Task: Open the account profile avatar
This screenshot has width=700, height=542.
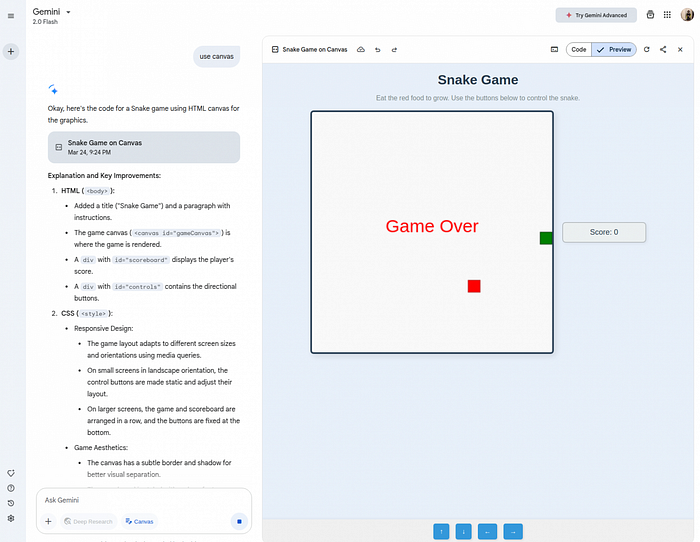Action: (687, 15)
